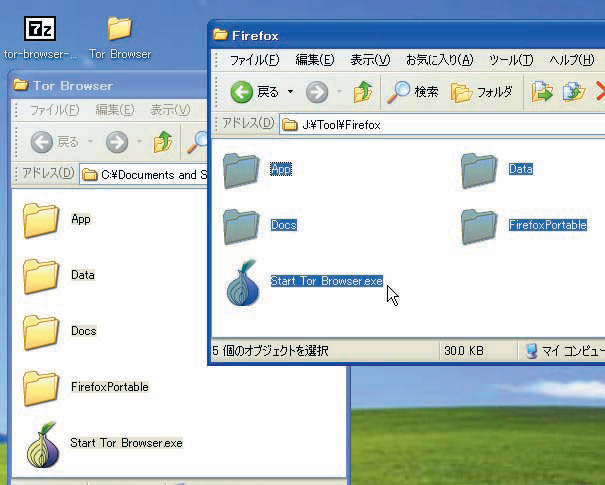Viewport: 605px width, 485px height.
Task: Open 編集(E) menu in Firefox window
Action: click(x=315, y=60)
